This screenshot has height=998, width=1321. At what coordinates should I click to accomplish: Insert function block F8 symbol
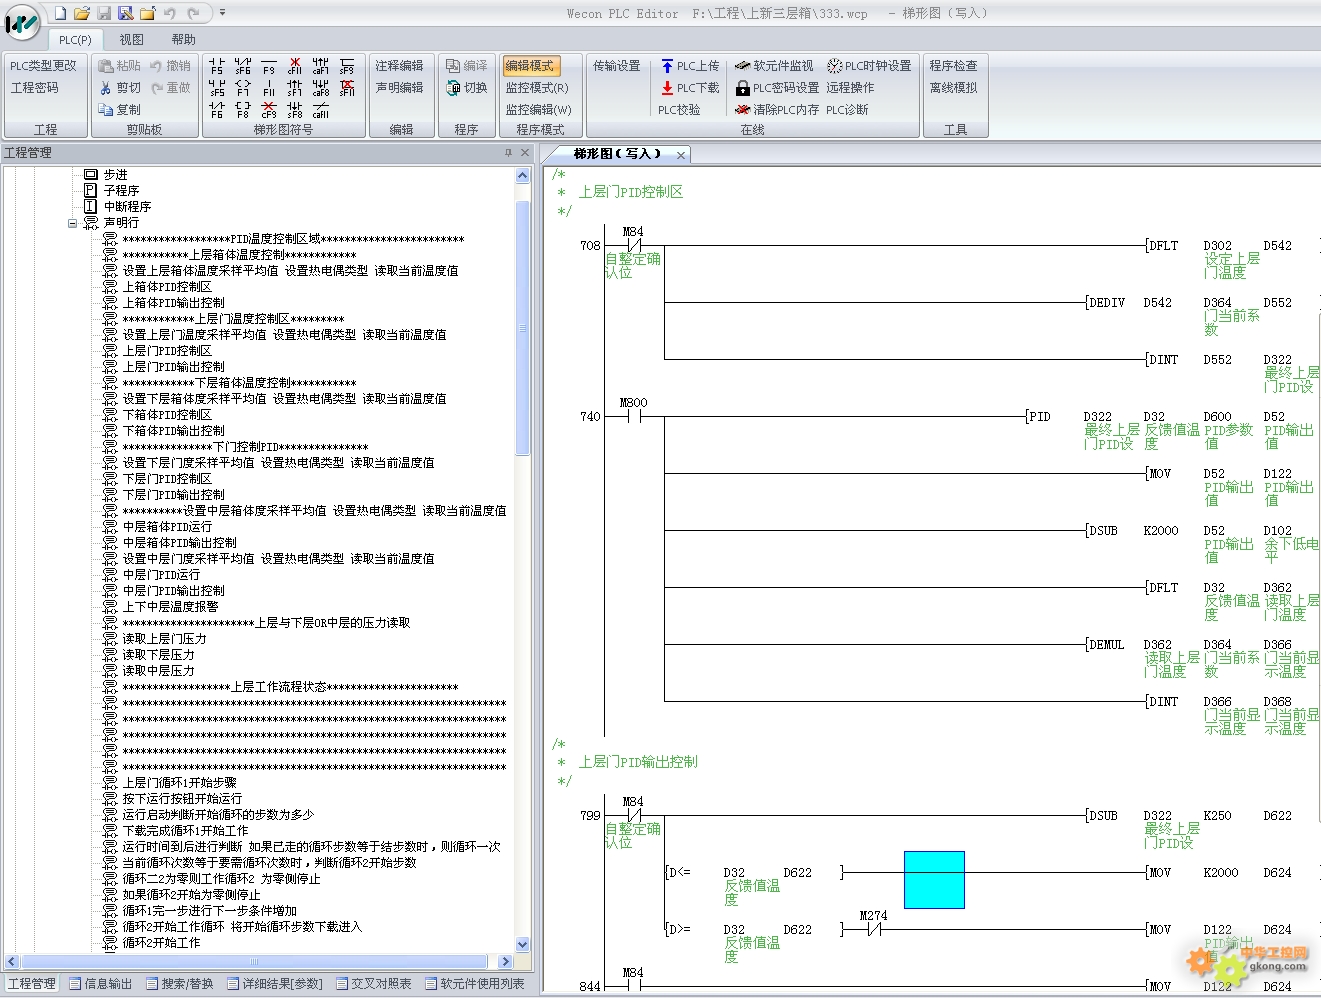(243, 110)
